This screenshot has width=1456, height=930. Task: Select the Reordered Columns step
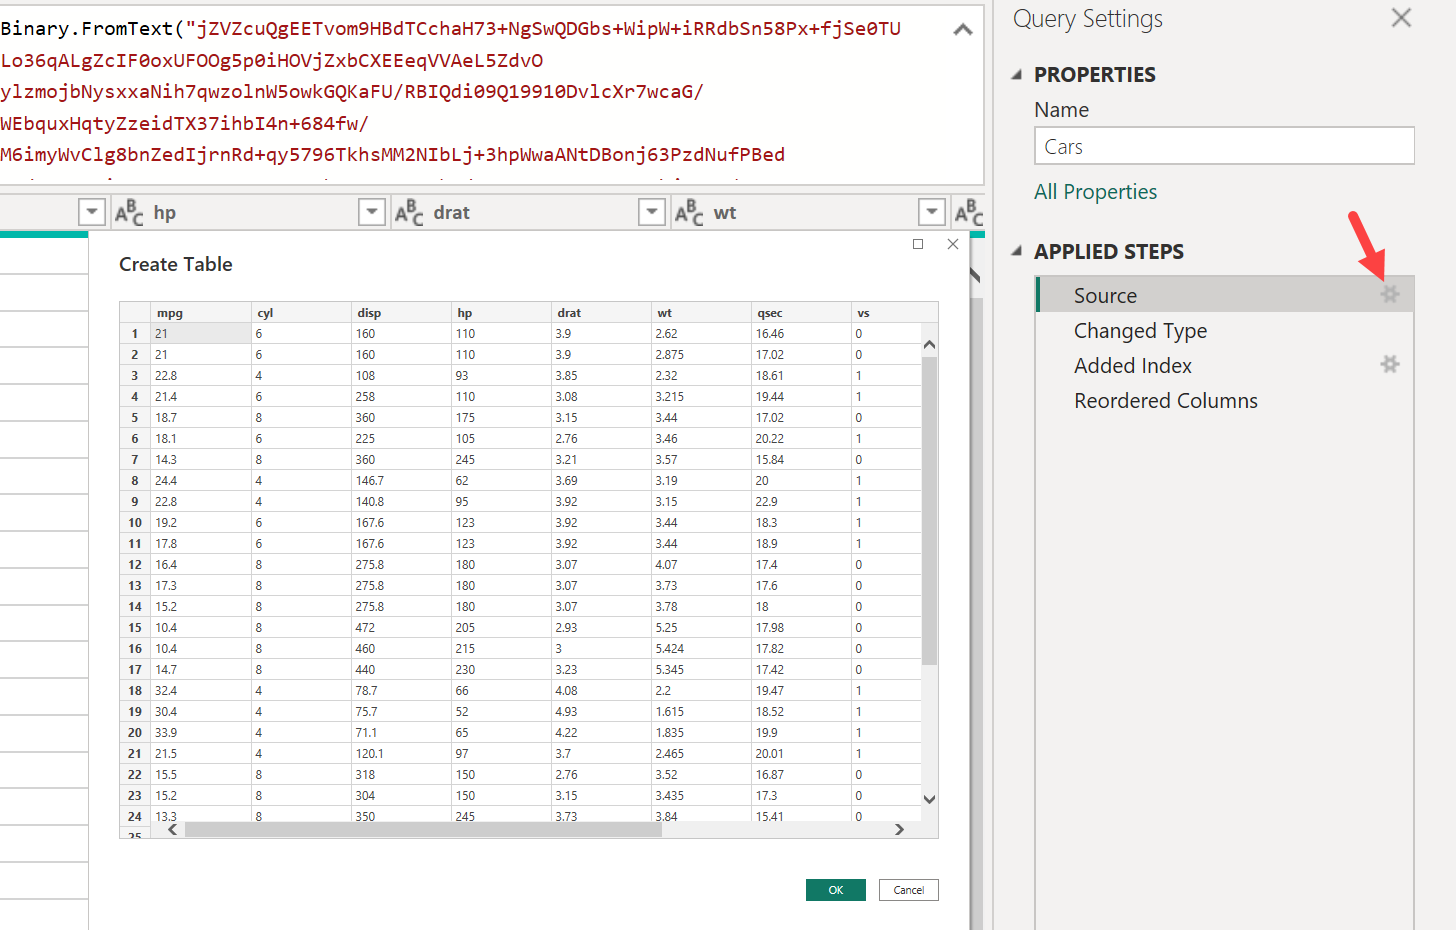1166,400
